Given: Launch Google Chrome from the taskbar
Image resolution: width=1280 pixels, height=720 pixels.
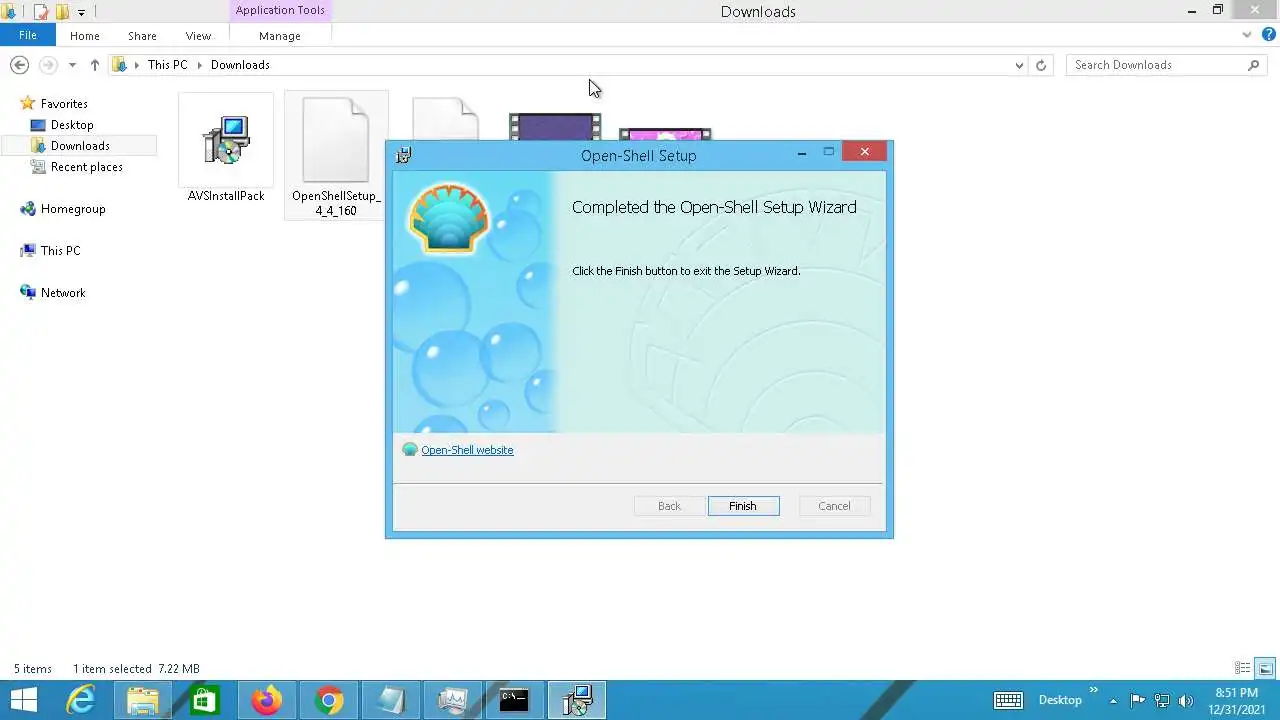Looking at the screenshot, I should click(328, 700).
